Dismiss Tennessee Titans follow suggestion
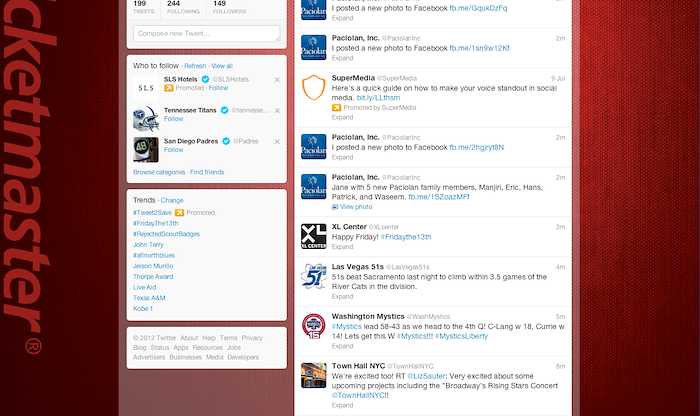The image size is (700, 416). point(277,111)
